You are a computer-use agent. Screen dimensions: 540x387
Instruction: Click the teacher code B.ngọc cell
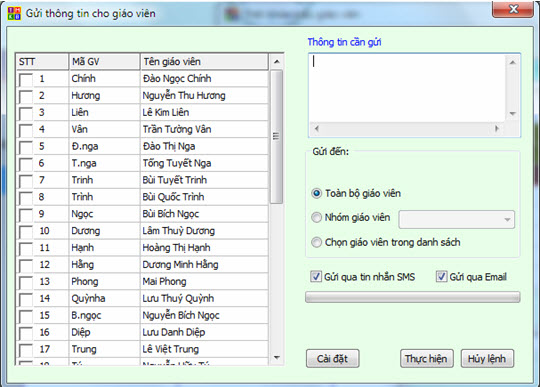[105, 315]
